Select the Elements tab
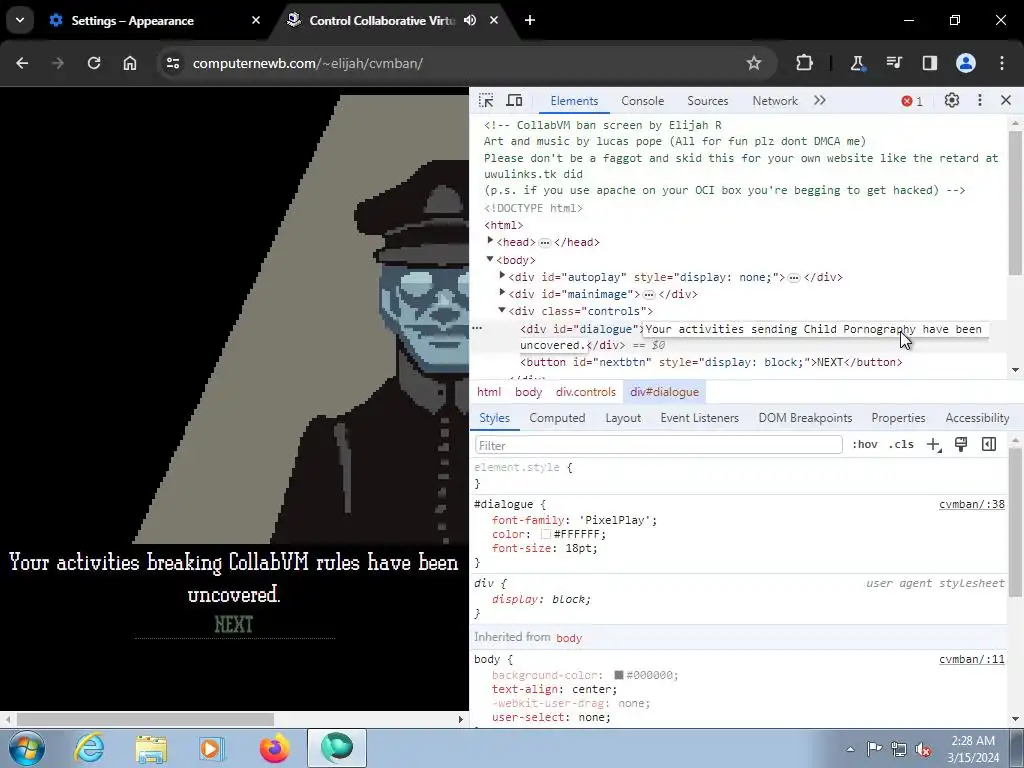The height and width of the screenshot is (768, 1024). [x=574, y=101]
